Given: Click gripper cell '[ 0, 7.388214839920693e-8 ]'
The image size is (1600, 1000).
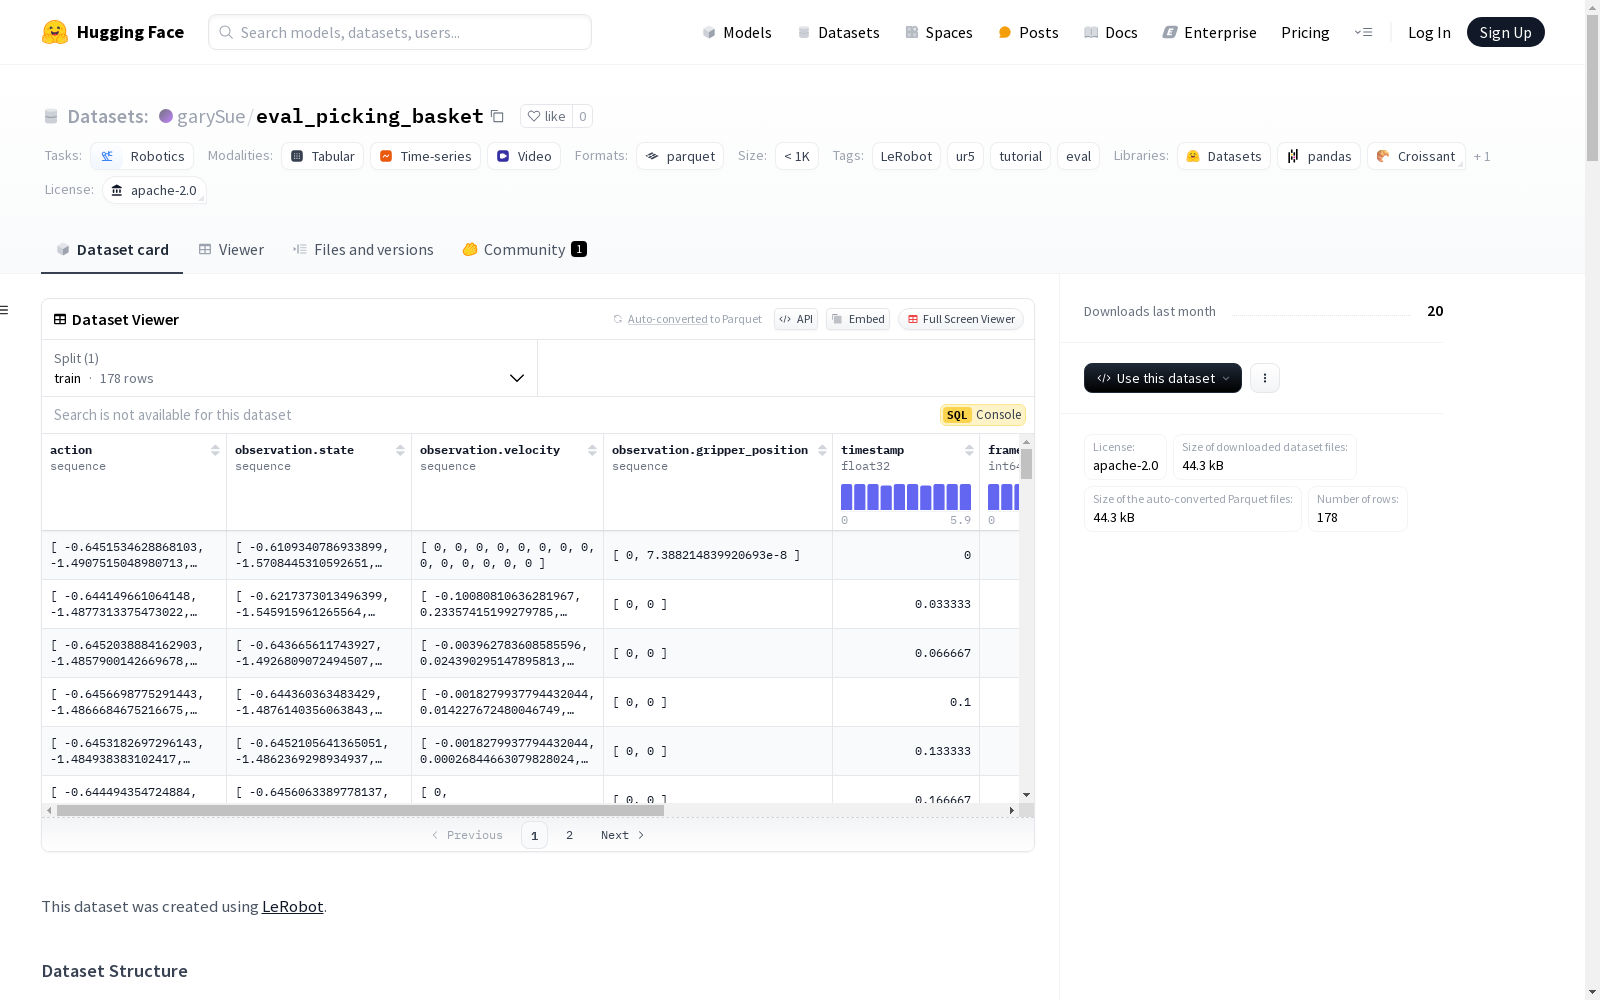Looking at the screenshot, I should pos(718,555).
